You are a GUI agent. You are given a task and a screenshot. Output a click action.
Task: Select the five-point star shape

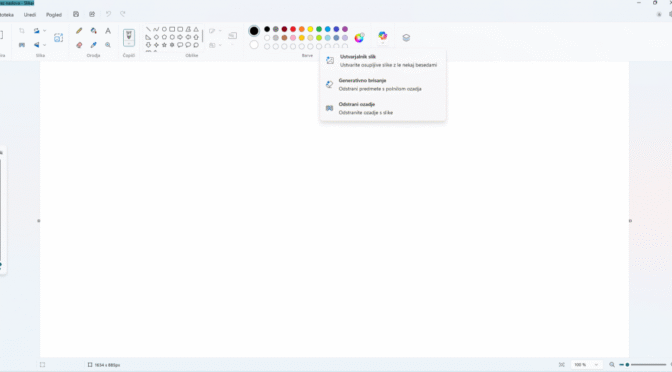pyautogui.click(x=164, y=45)
